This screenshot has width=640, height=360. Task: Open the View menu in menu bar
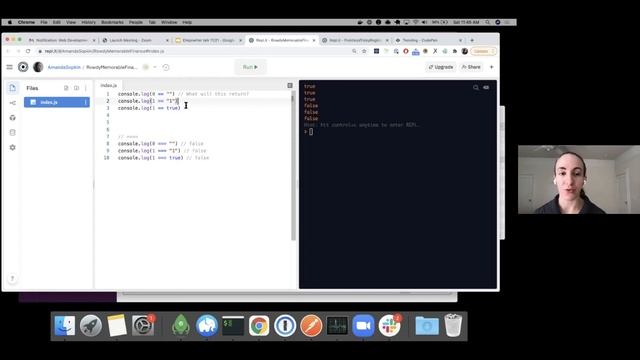point(71,22)
